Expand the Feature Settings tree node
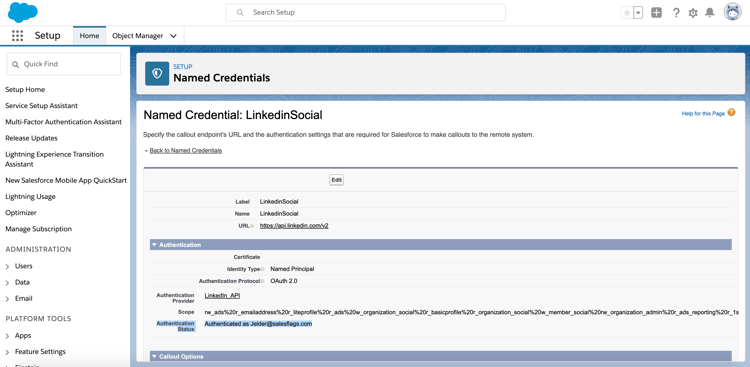This screenshot has width=750, height=367. point(7,352)
